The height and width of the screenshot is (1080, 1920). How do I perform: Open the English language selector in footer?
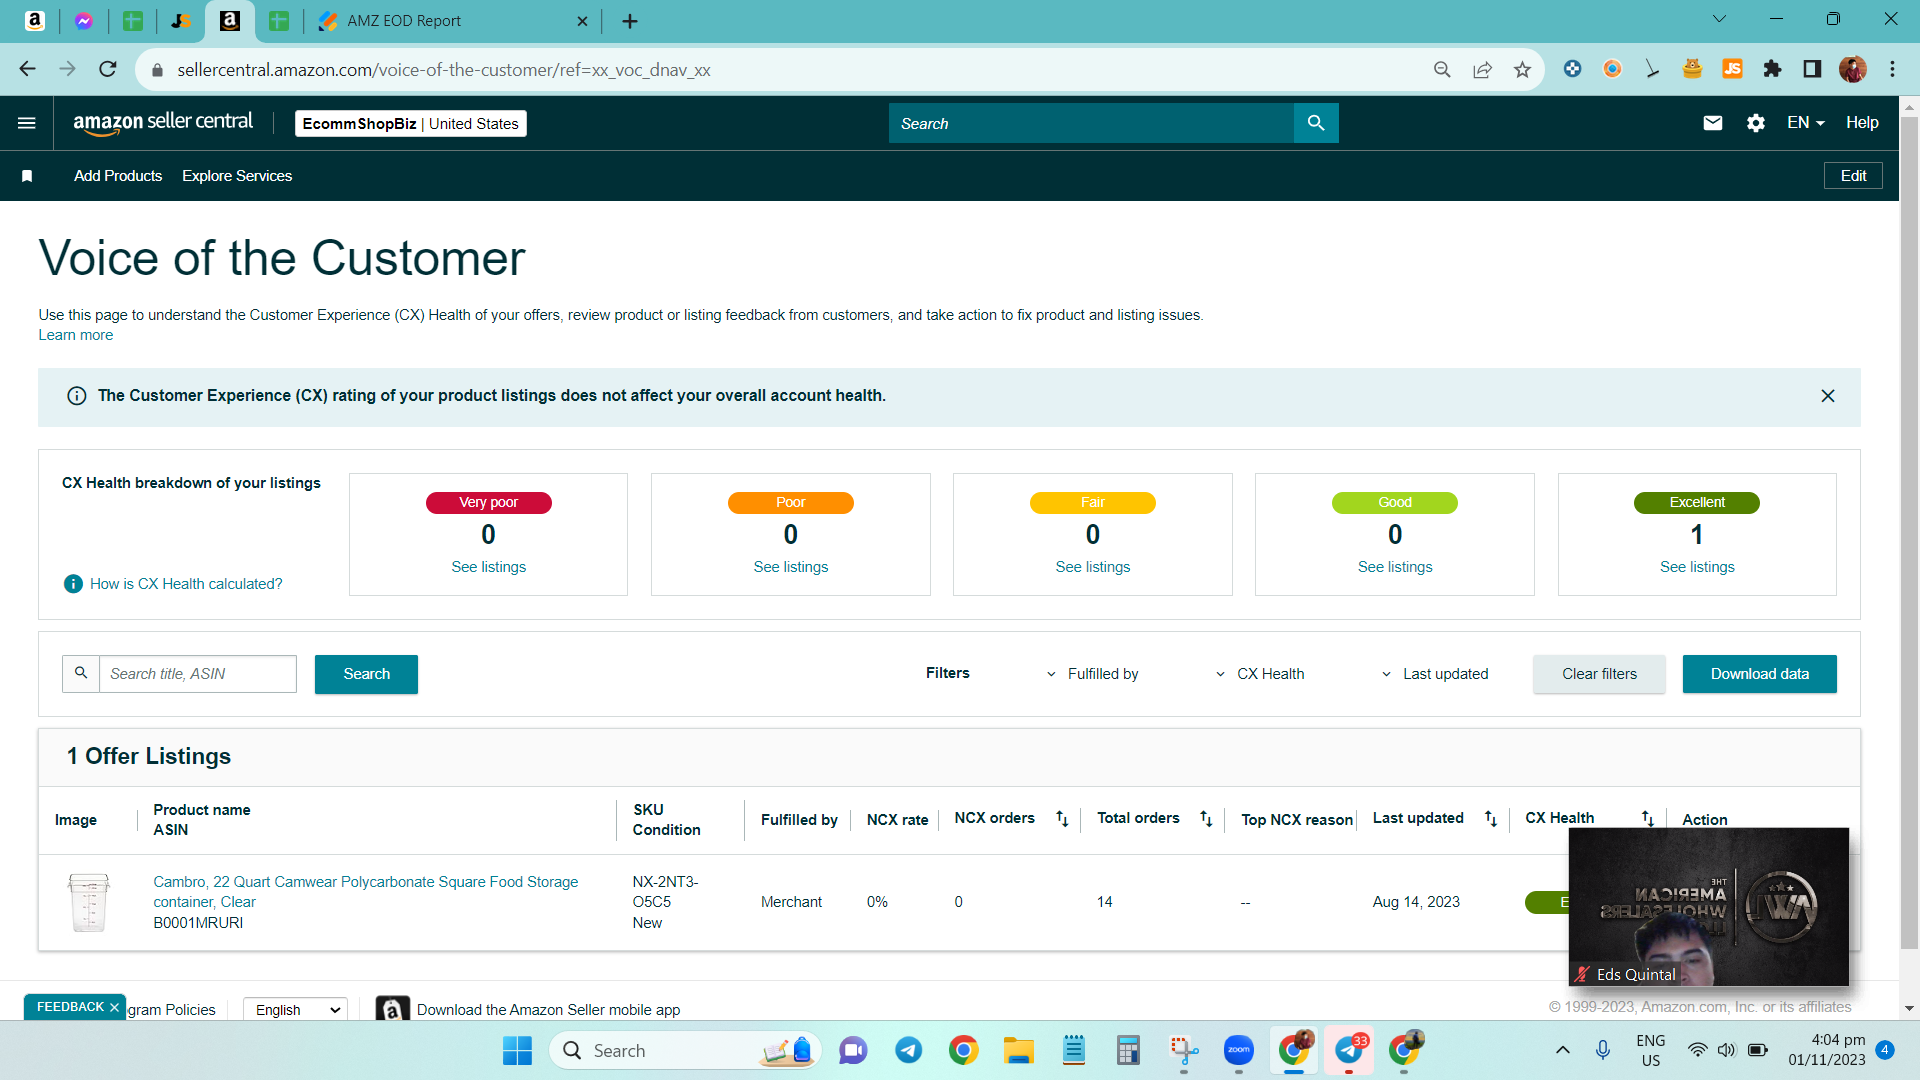pyautogui.click(x=296, y=1010)
